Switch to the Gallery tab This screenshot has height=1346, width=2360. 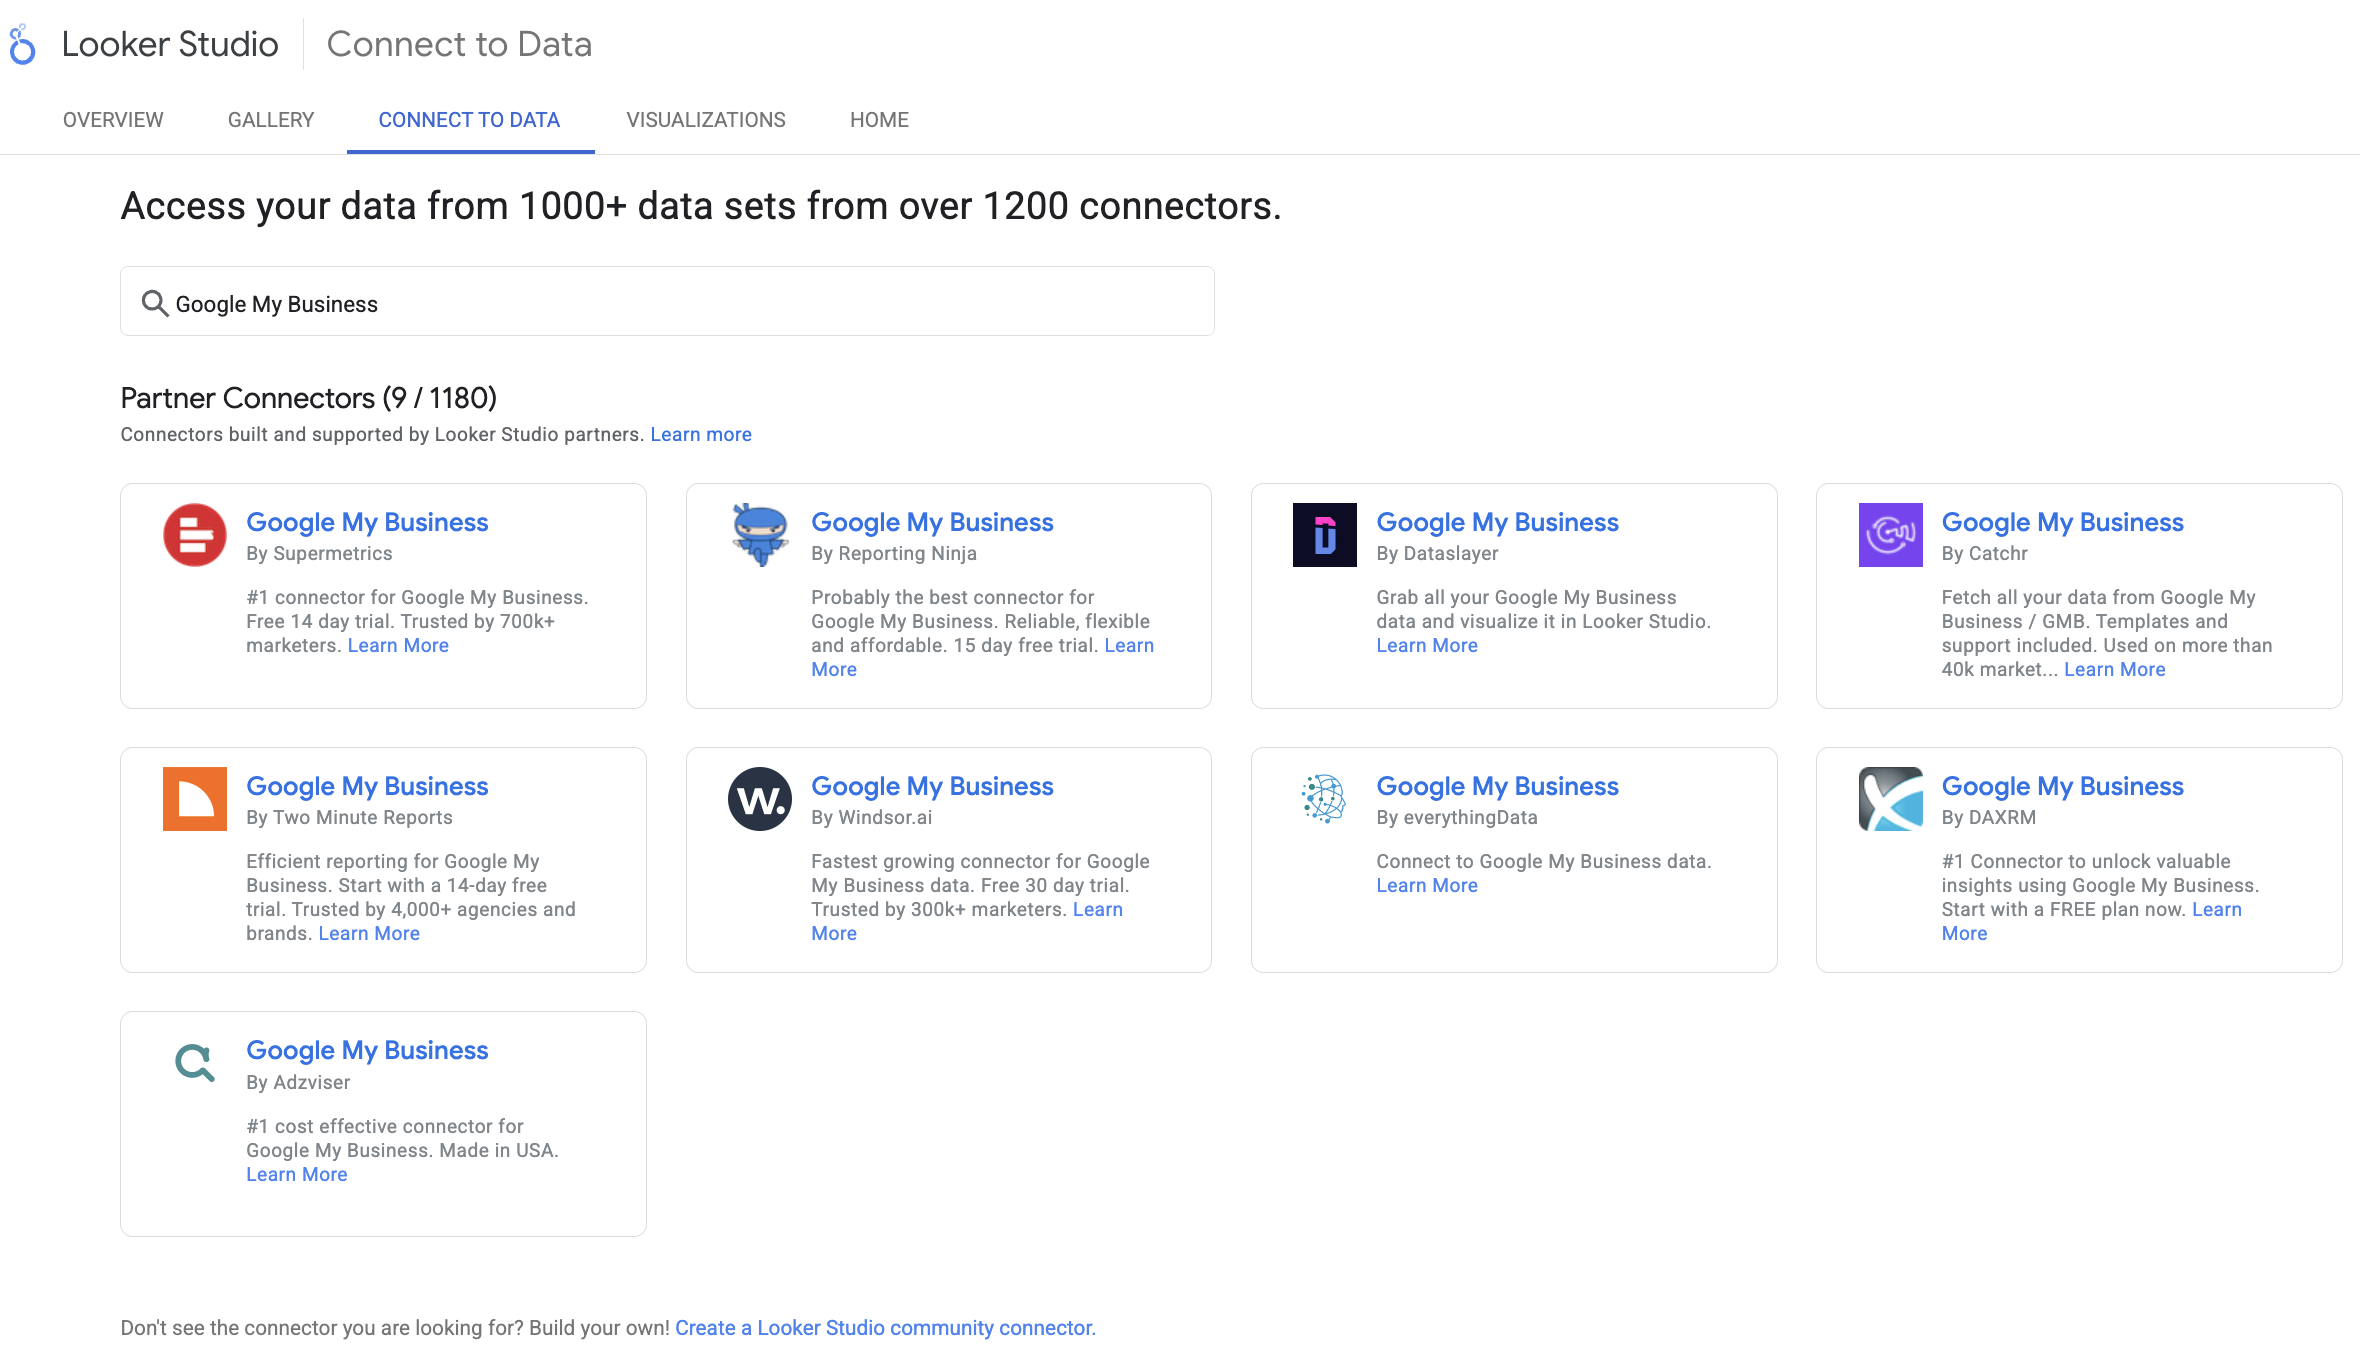(x=271, y=120)
